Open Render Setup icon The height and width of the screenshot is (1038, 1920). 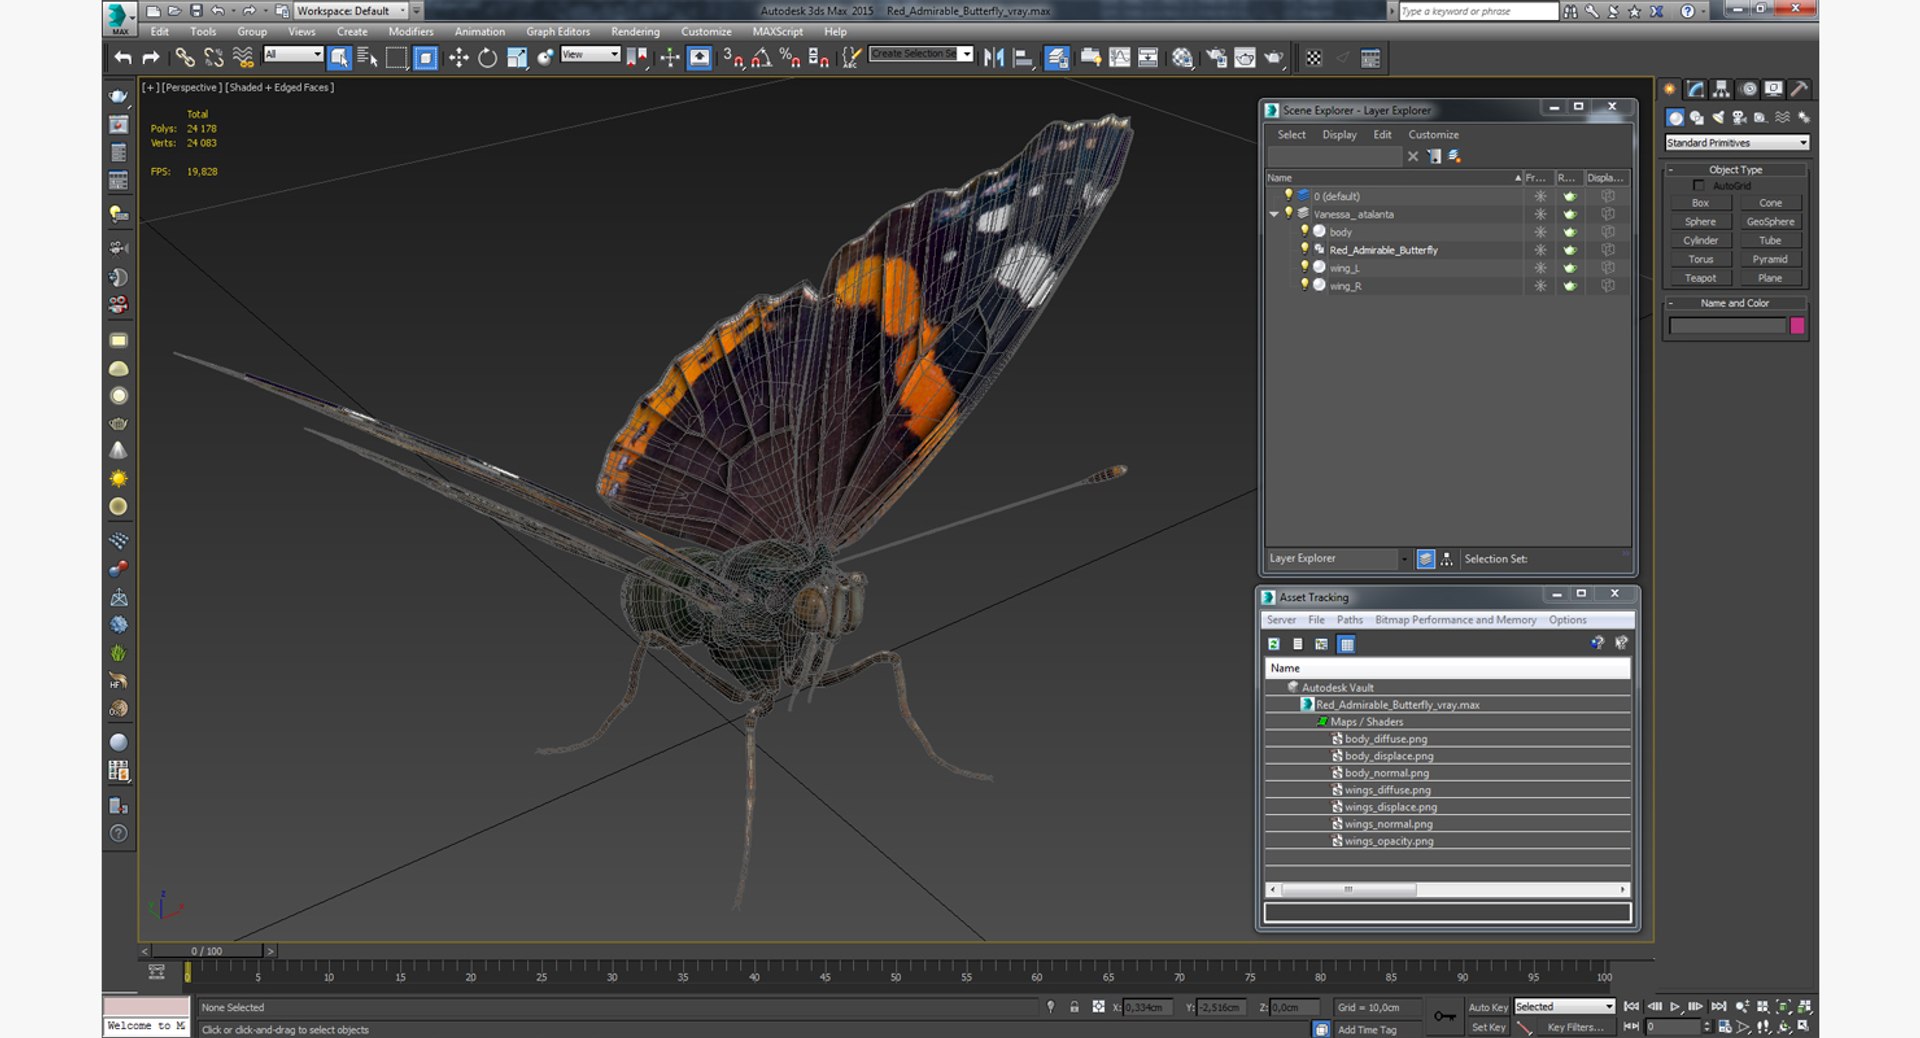(x=1216, y=58)
